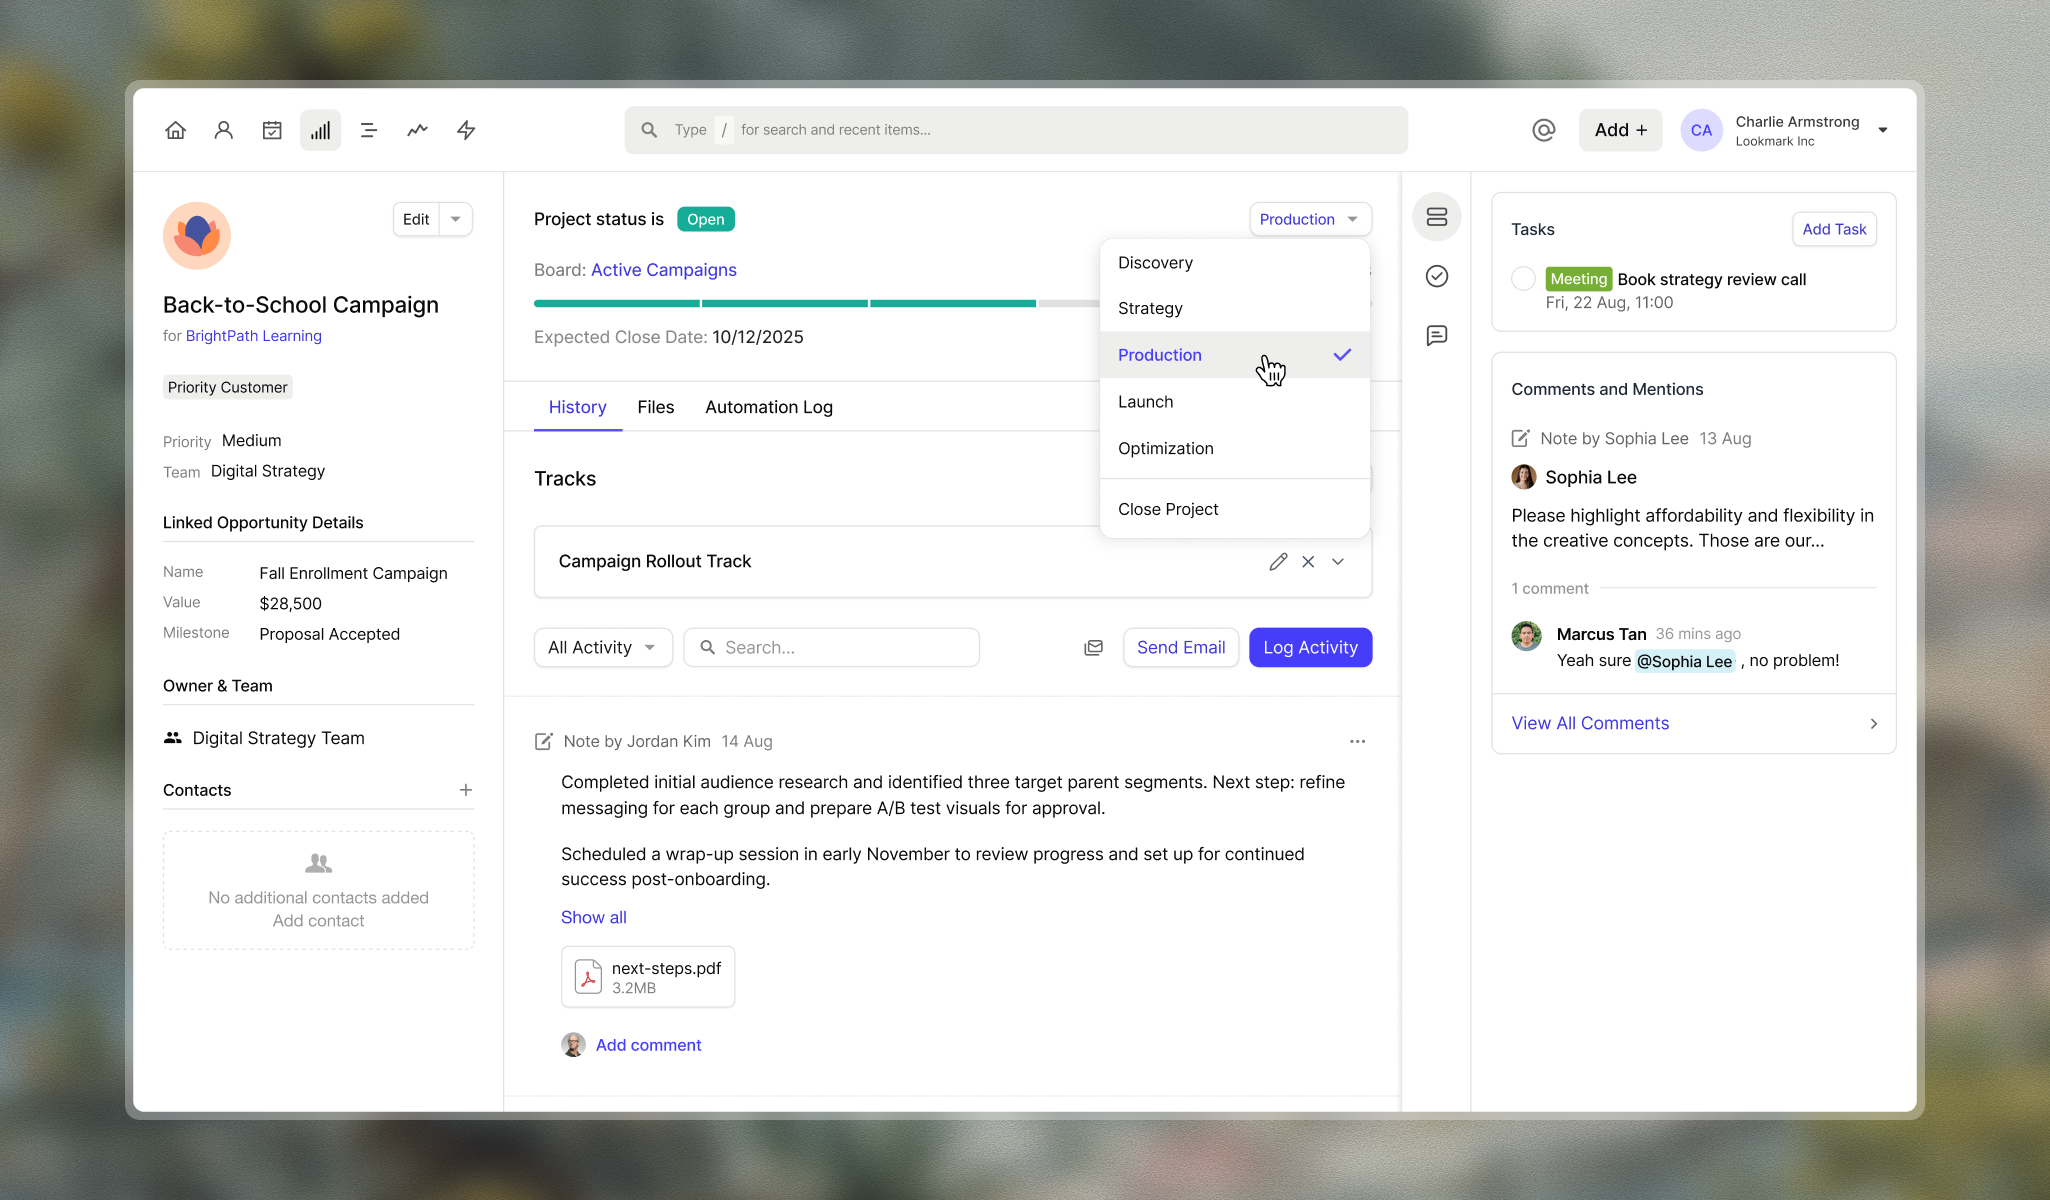Open the lightning bolt automation icon

click(466, 130)
